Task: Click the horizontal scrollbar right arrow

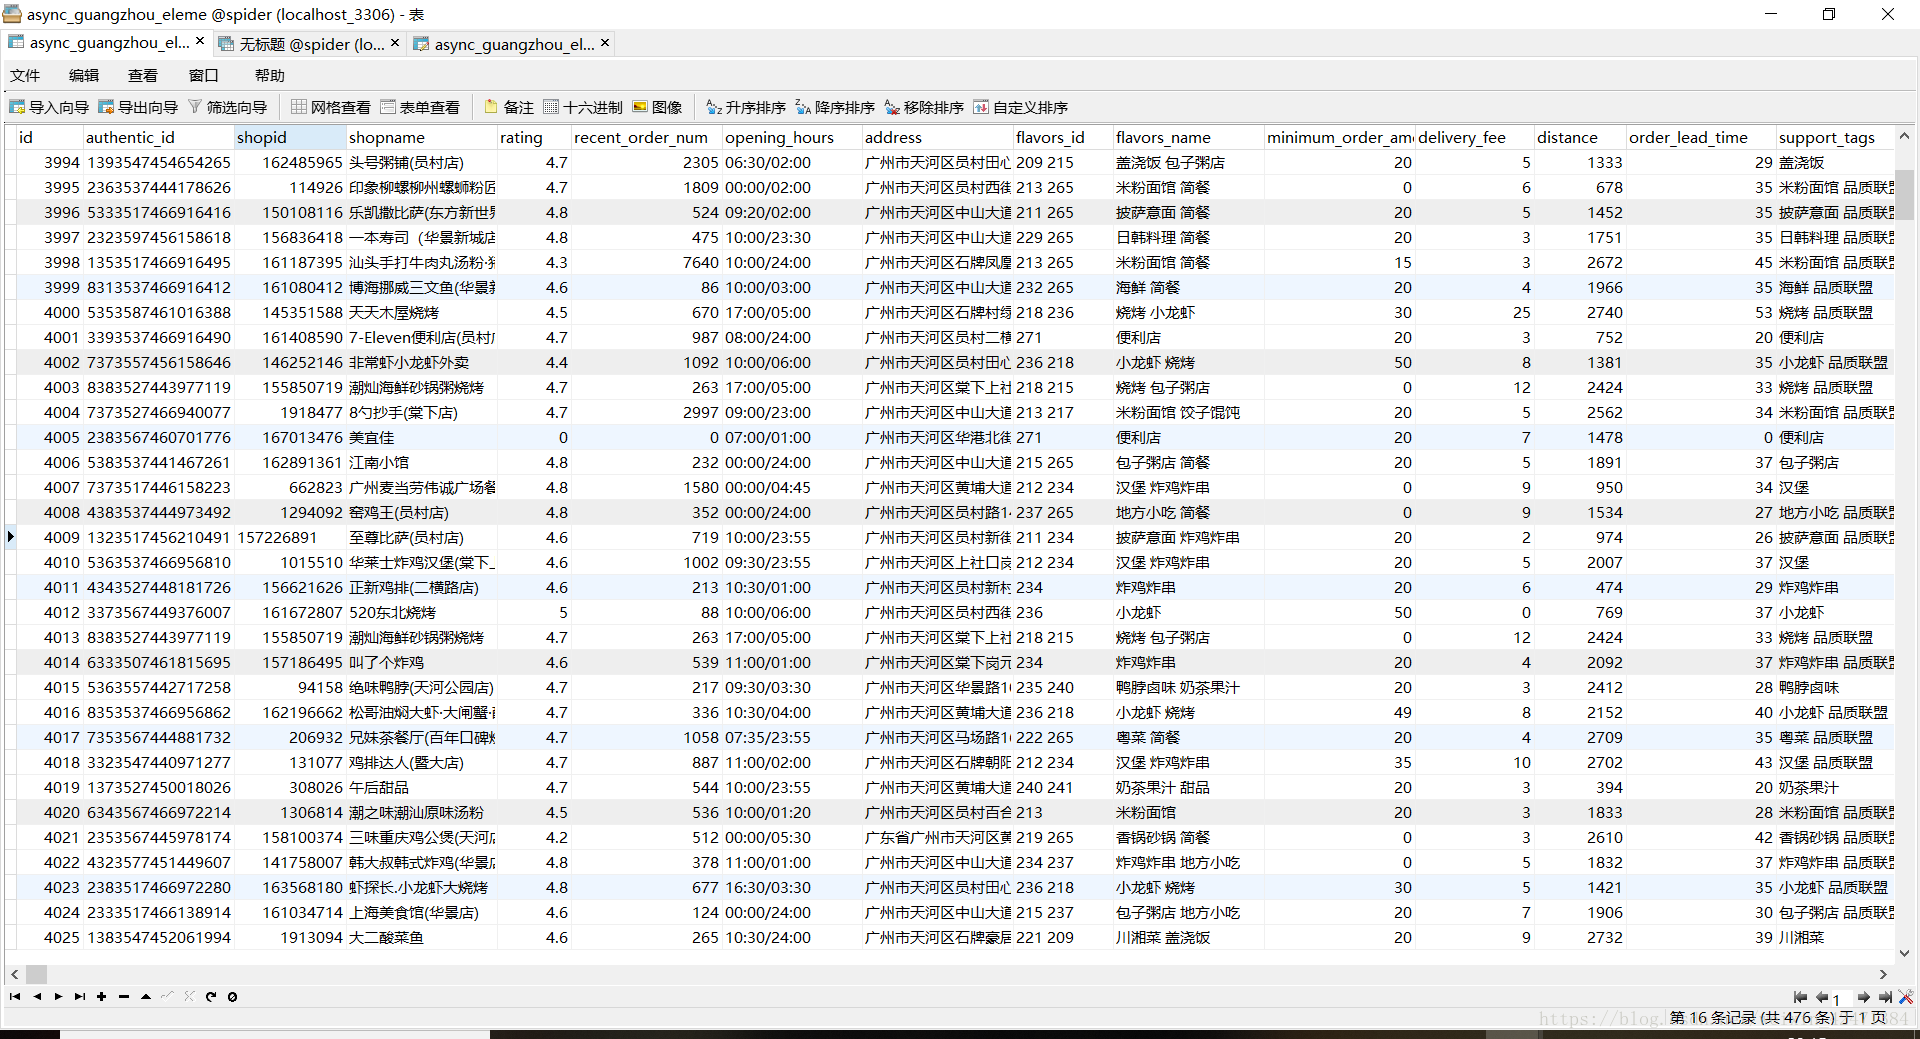Action: pyautogui.click(x=1883, y=974)
